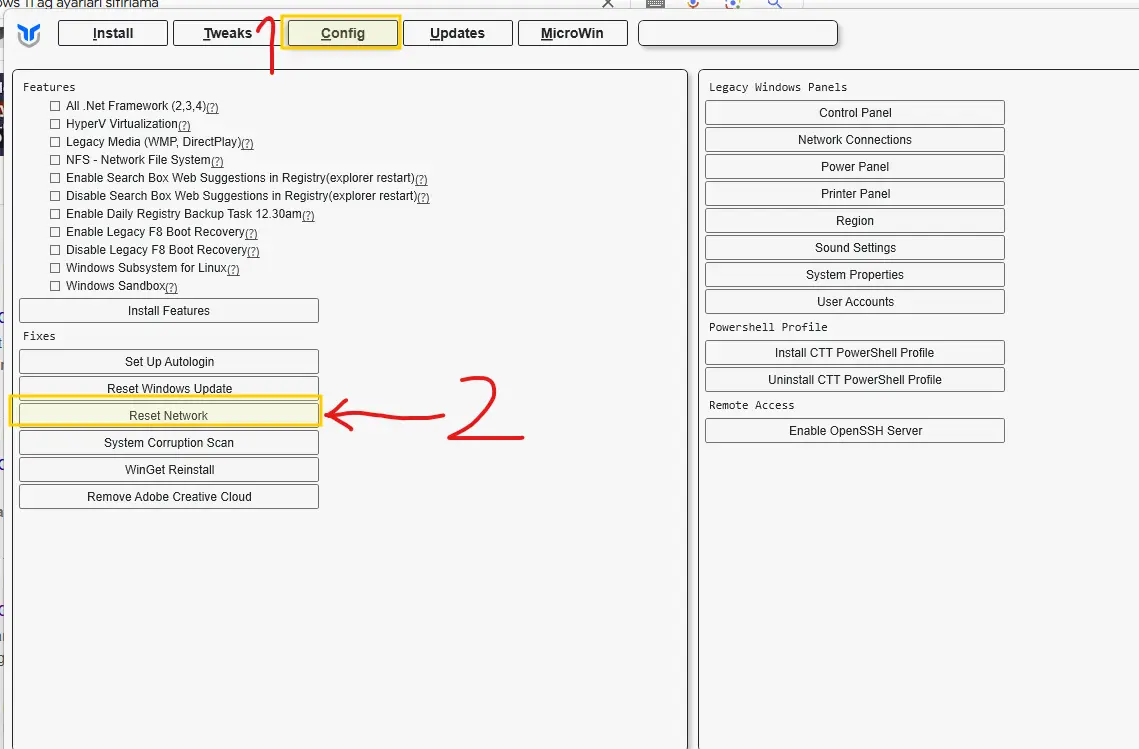
Task: Go to the Updates tab
Action: pyautogui.click(x=458, y=33)
